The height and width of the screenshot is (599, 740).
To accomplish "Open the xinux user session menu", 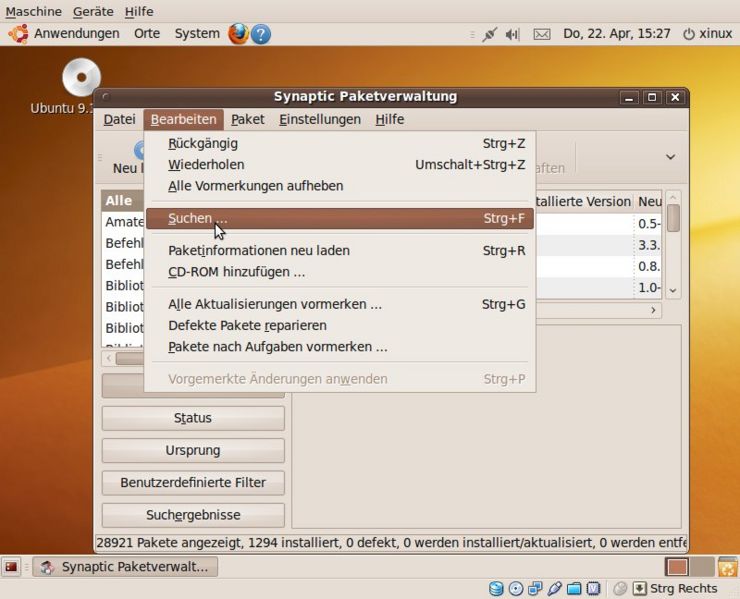I will coord(707,34).
